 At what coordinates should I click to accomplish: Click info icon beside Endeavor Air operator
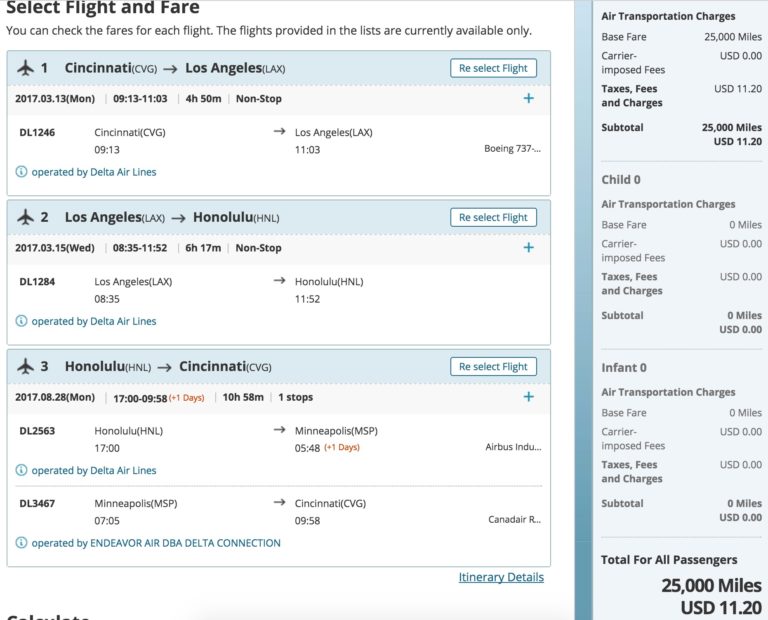(21, 543)
